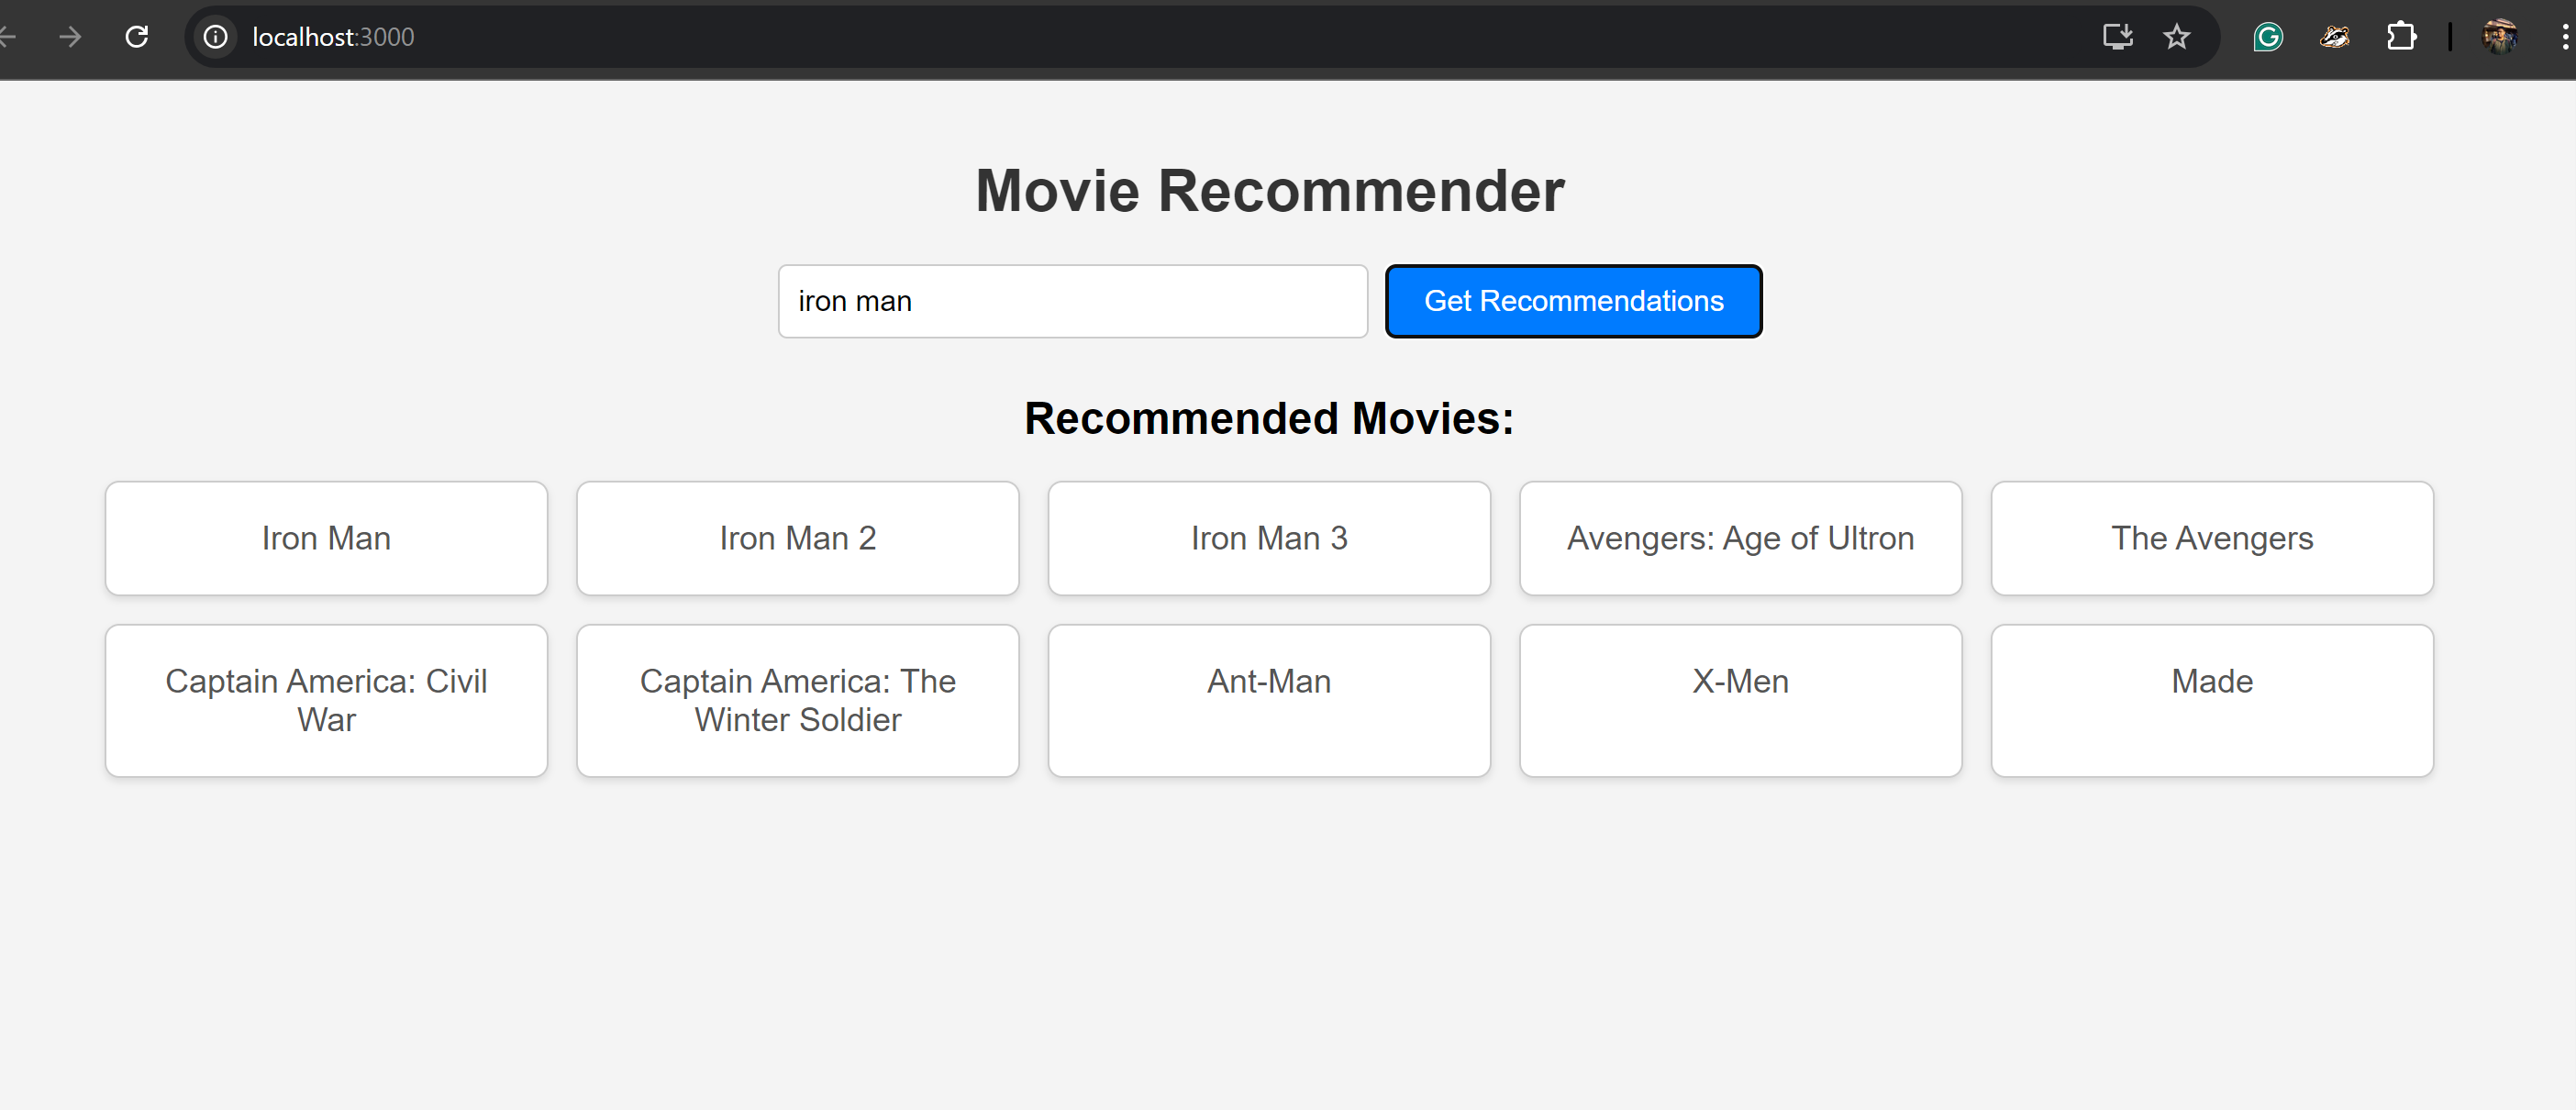Reload the page with refresh icon
Viewport: 2576px width, 1110px height.
click(x=137, y=37)
